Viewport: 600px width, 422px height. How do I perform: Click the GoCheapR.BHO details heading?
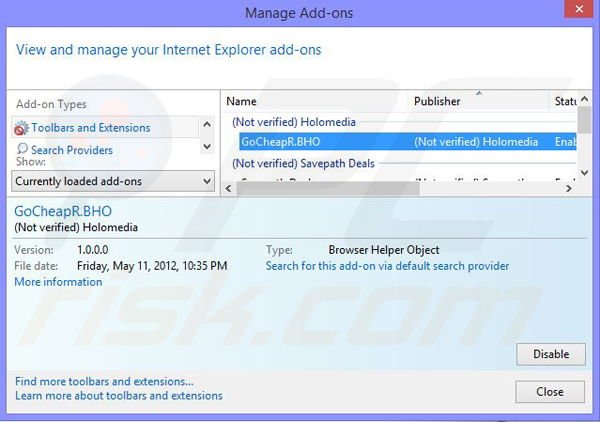pos(63,211)
